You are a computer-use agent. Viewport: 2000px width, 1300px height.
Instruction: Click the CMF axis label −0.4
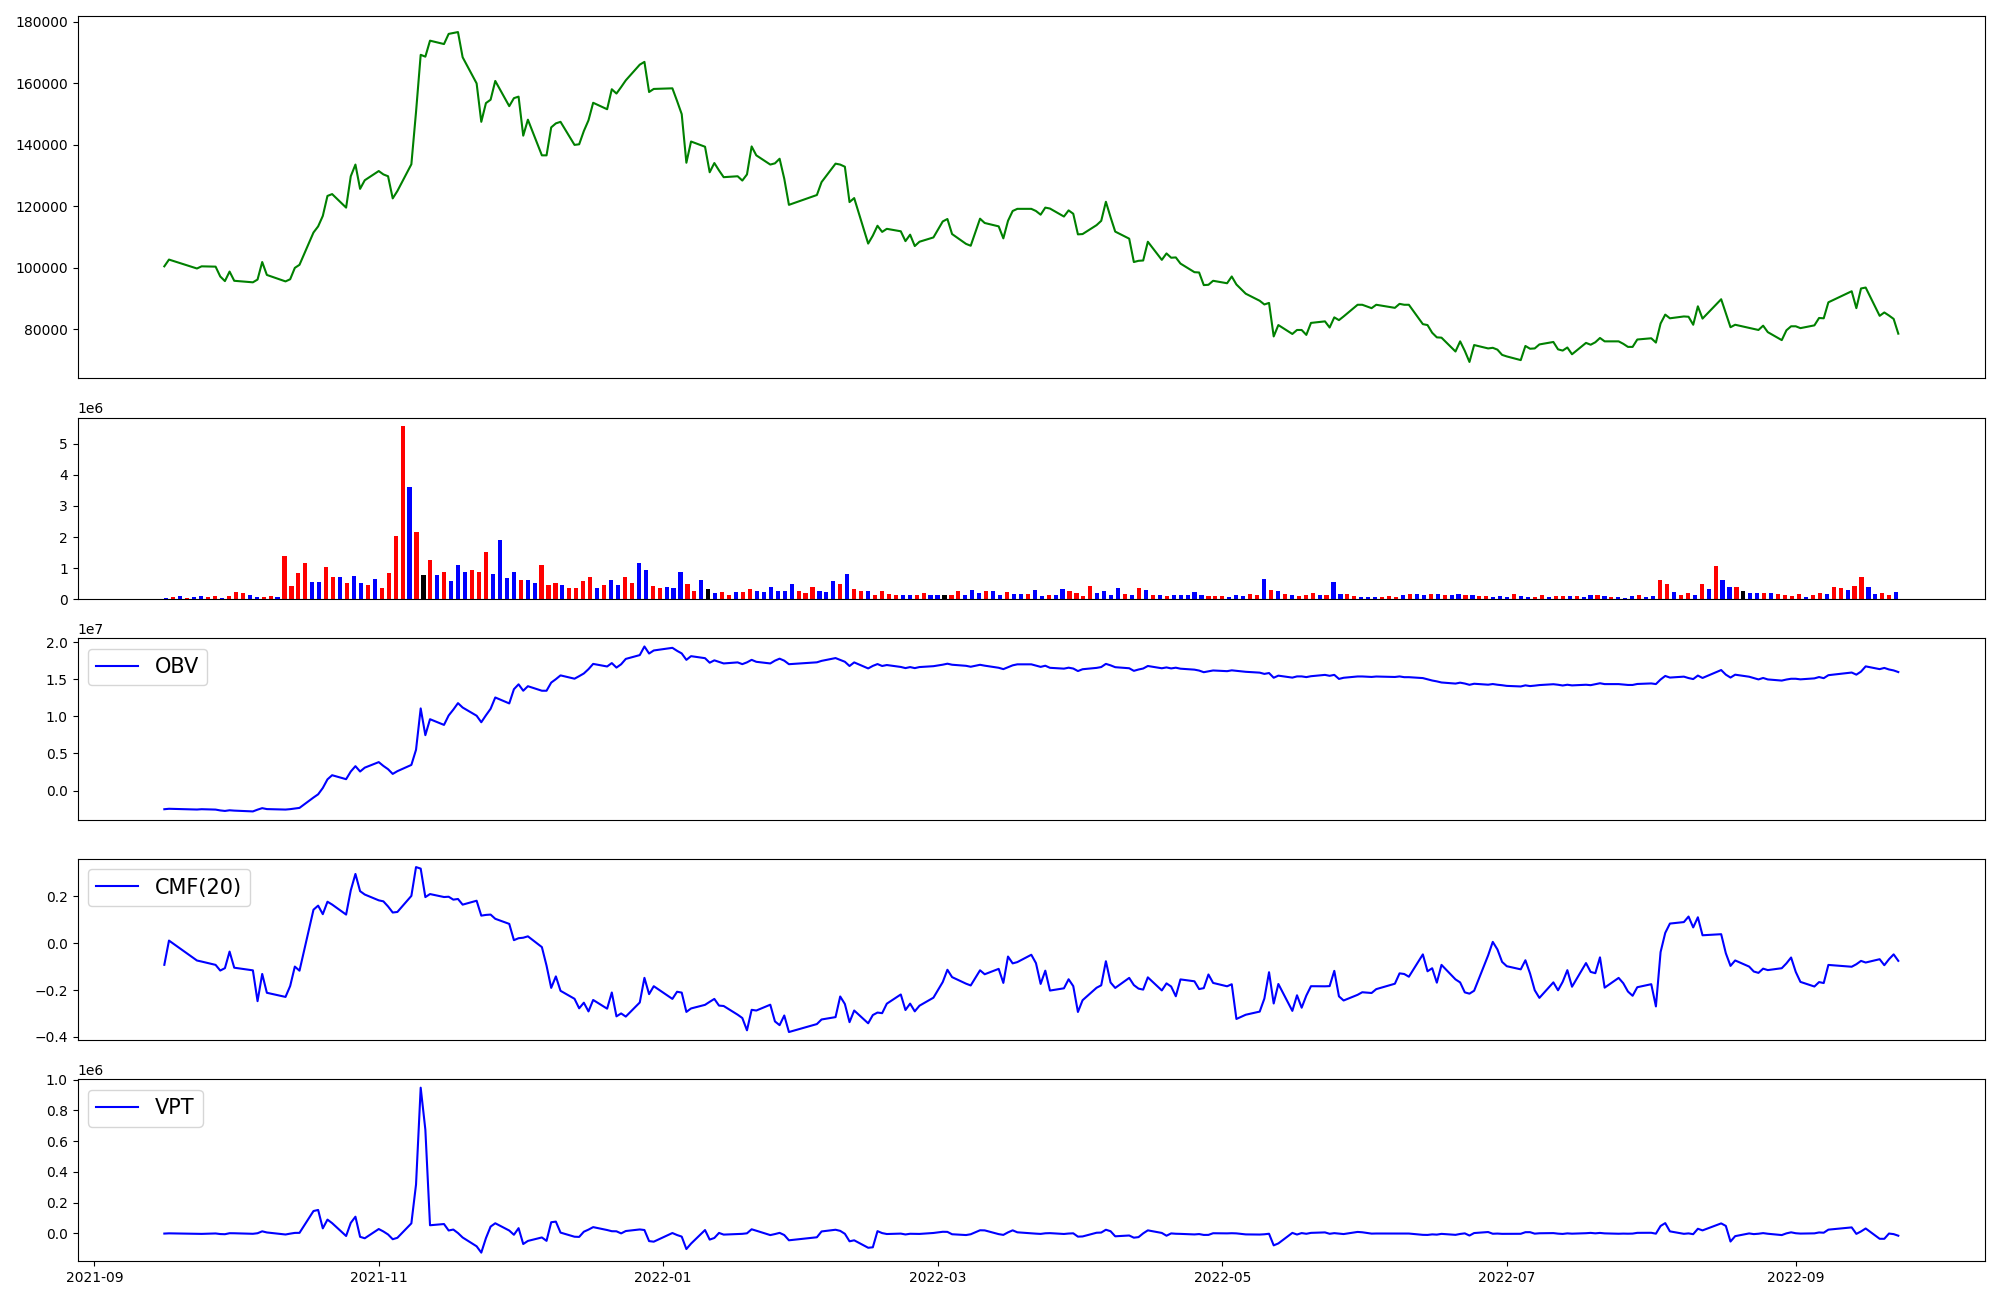pos(52,1038)
